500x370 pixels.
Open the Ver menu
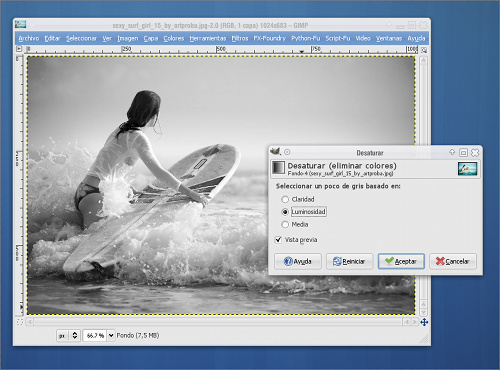(107, 38)
